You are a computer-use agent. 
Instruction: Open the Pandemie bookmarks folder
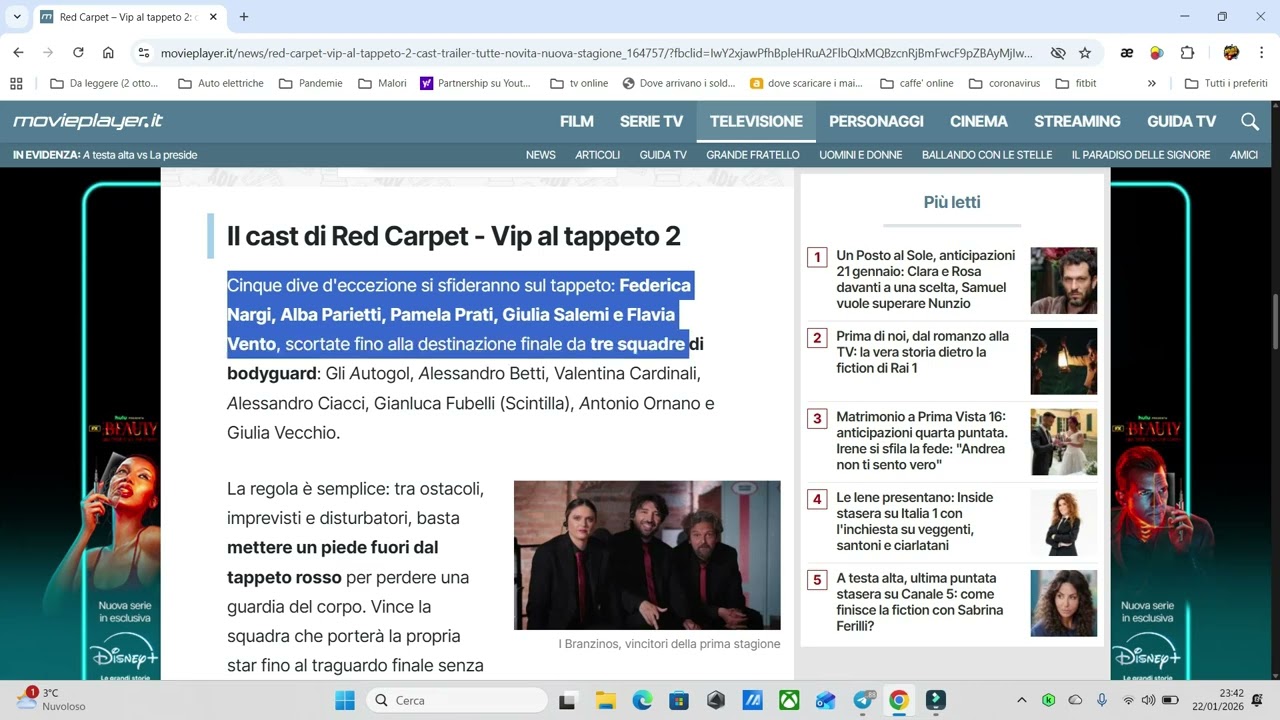click(311, 83)
